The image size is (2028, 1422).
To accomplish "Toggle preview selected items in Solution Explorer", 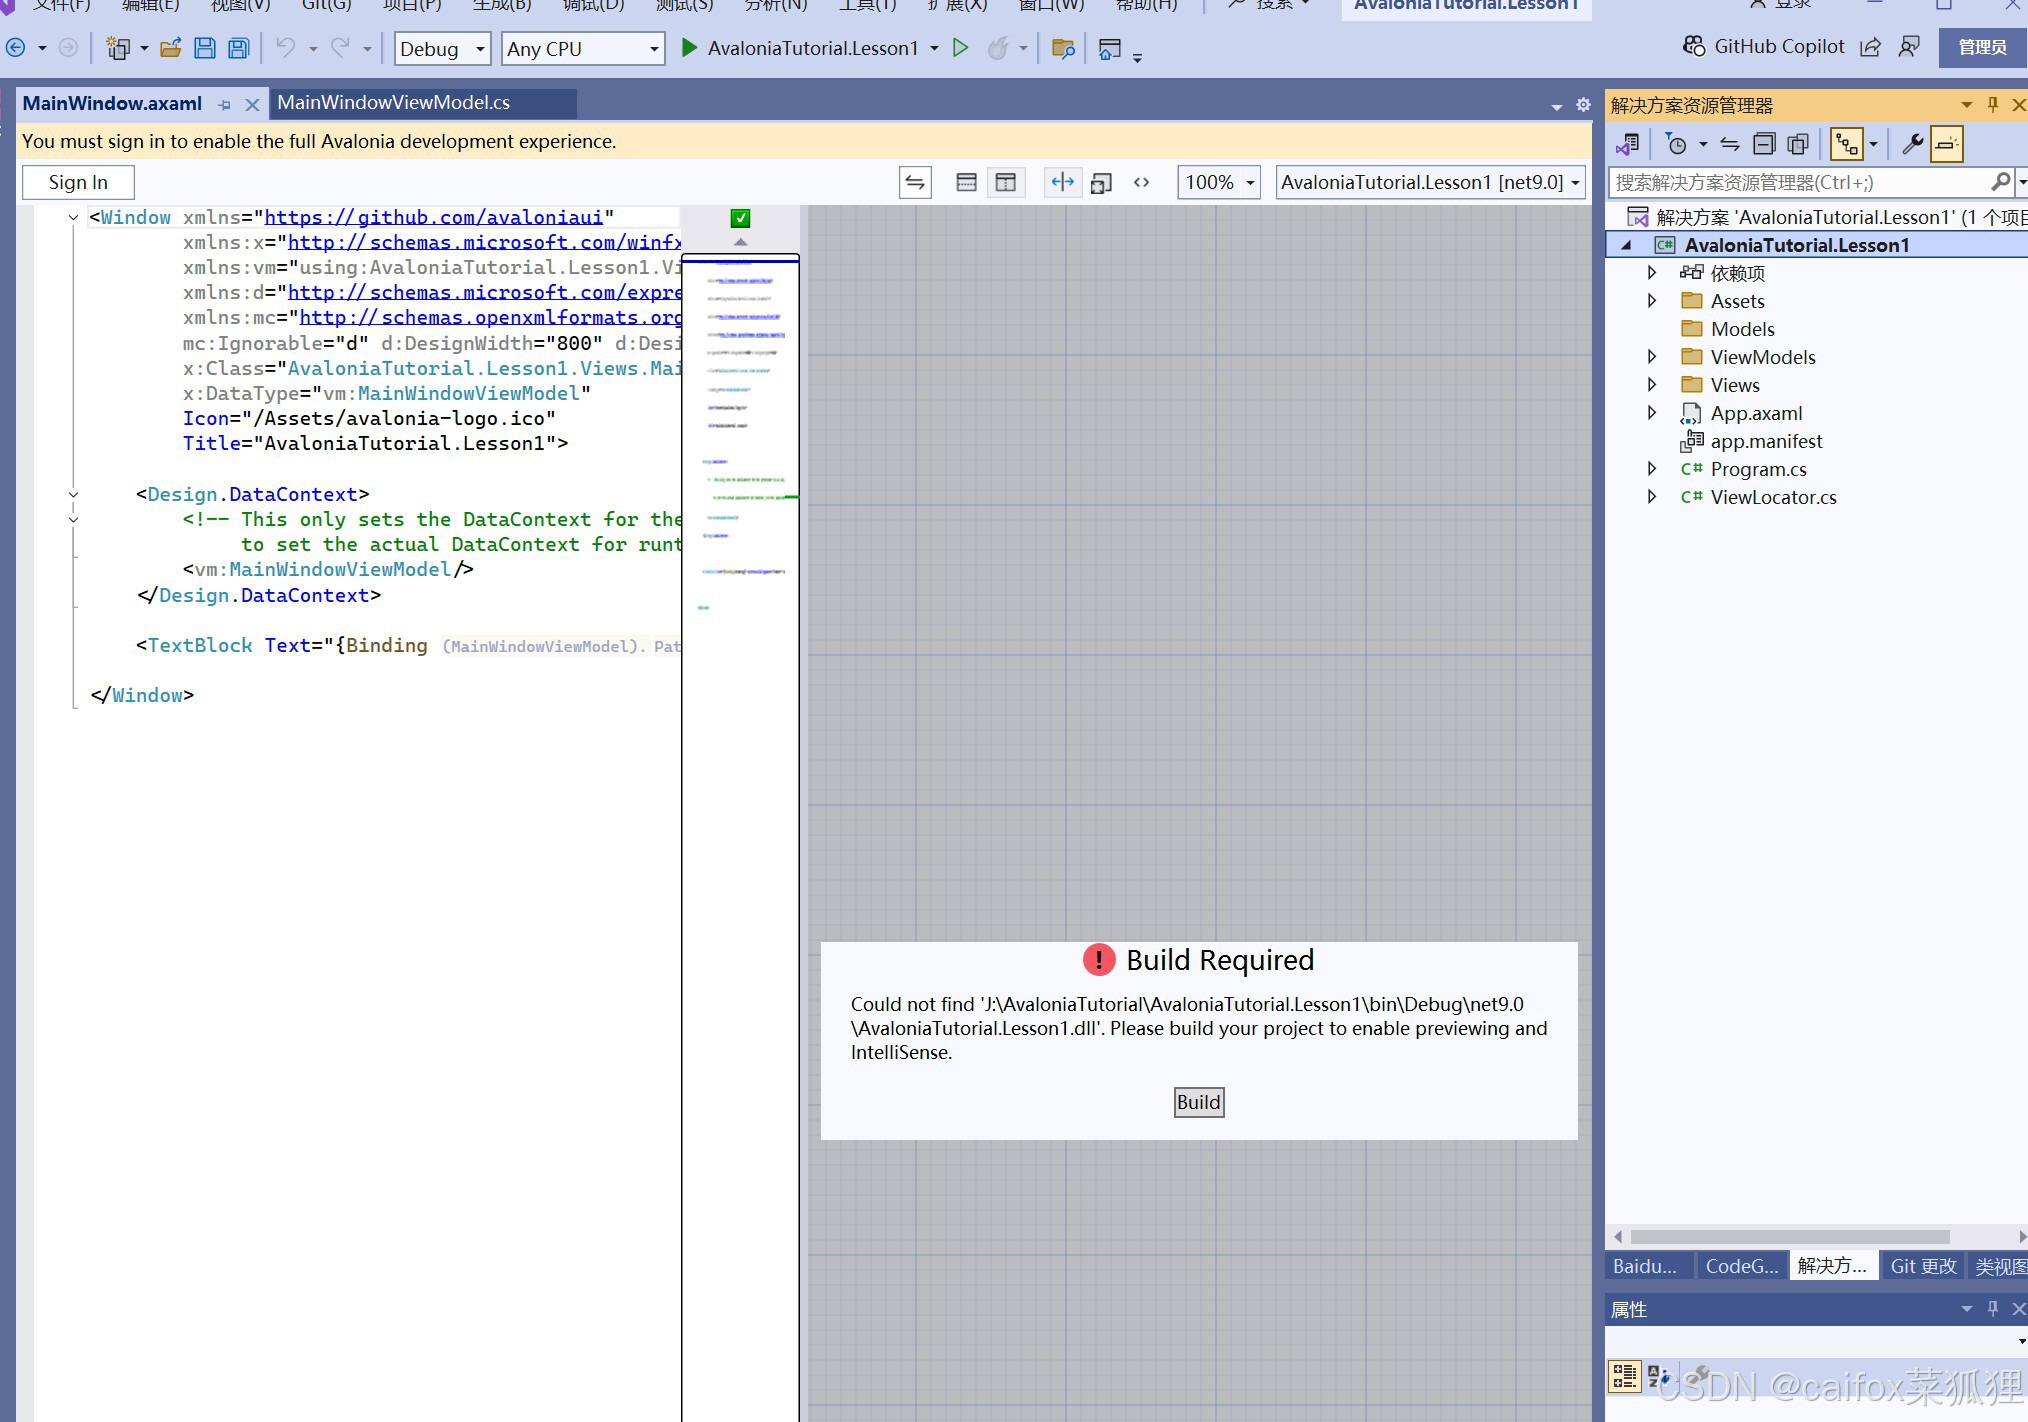I will [x=1946, y=144].
